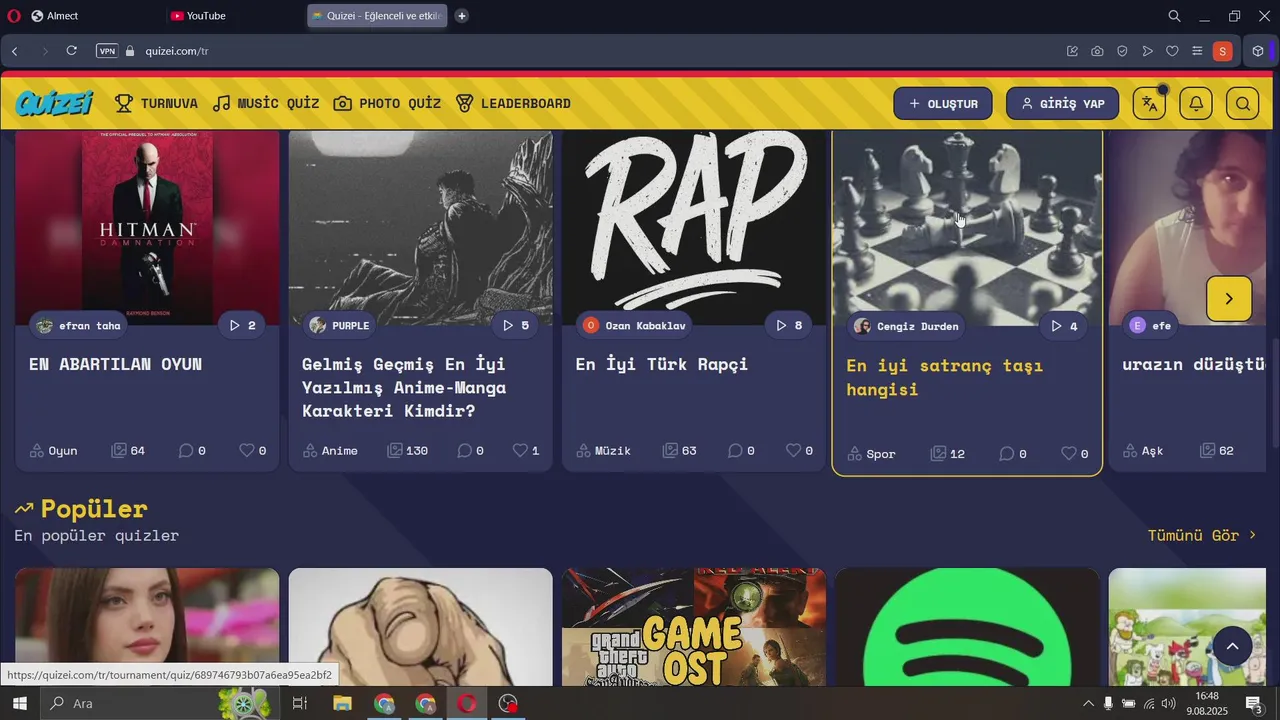This screenshot has height=720, width=1280.
Task: Select the Spor category tag
Action: click(871, 454)
